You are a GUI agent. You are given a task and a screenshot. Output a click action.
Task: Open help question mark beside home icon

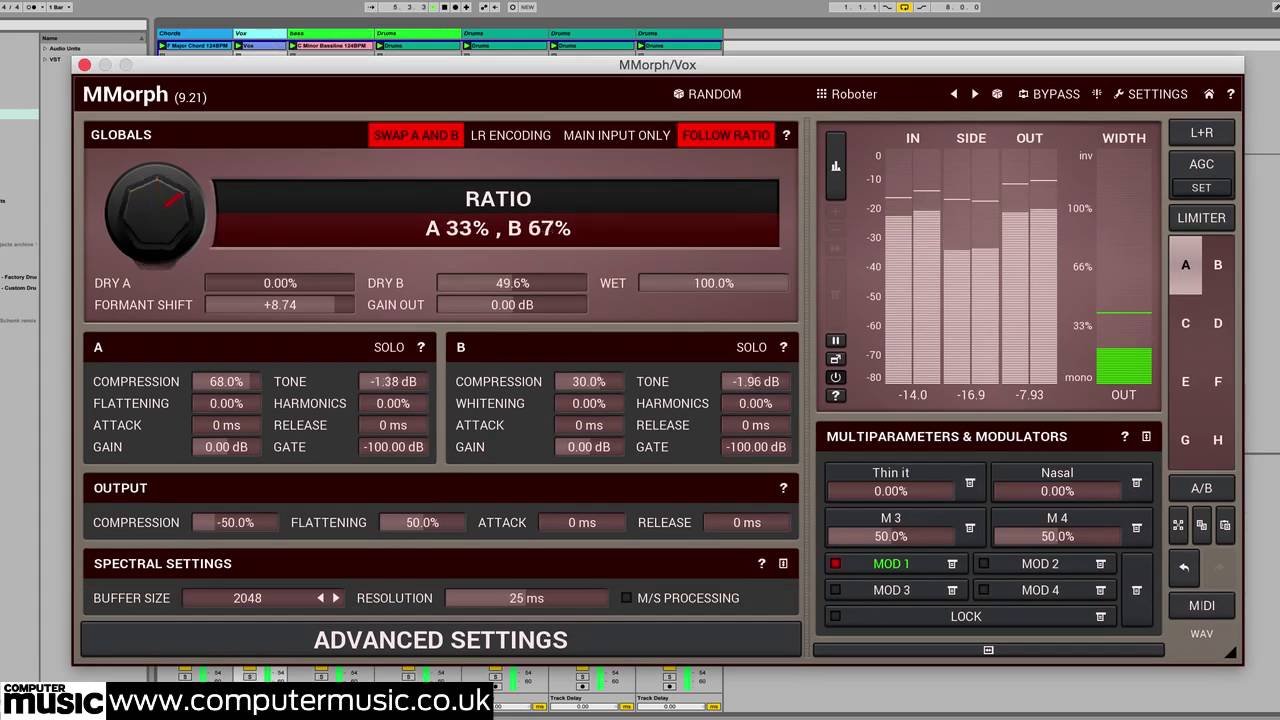click(x=1230, y=94)
